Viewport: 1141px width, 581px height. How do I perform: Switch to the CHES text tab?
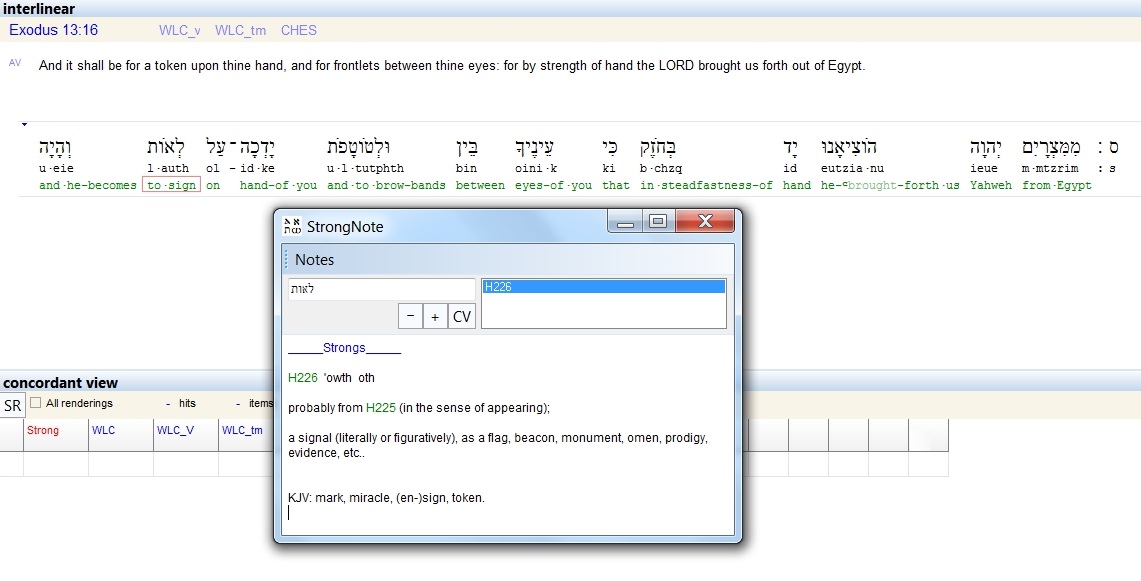[x=298, y=30]
